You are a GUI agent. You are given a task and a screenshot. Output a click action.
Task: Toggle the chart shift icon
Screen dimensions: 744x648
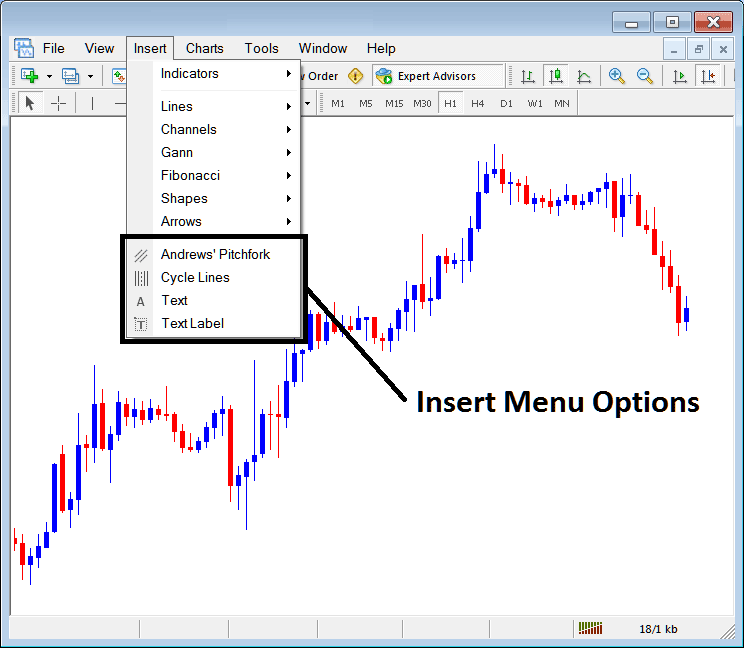(709, 76)
